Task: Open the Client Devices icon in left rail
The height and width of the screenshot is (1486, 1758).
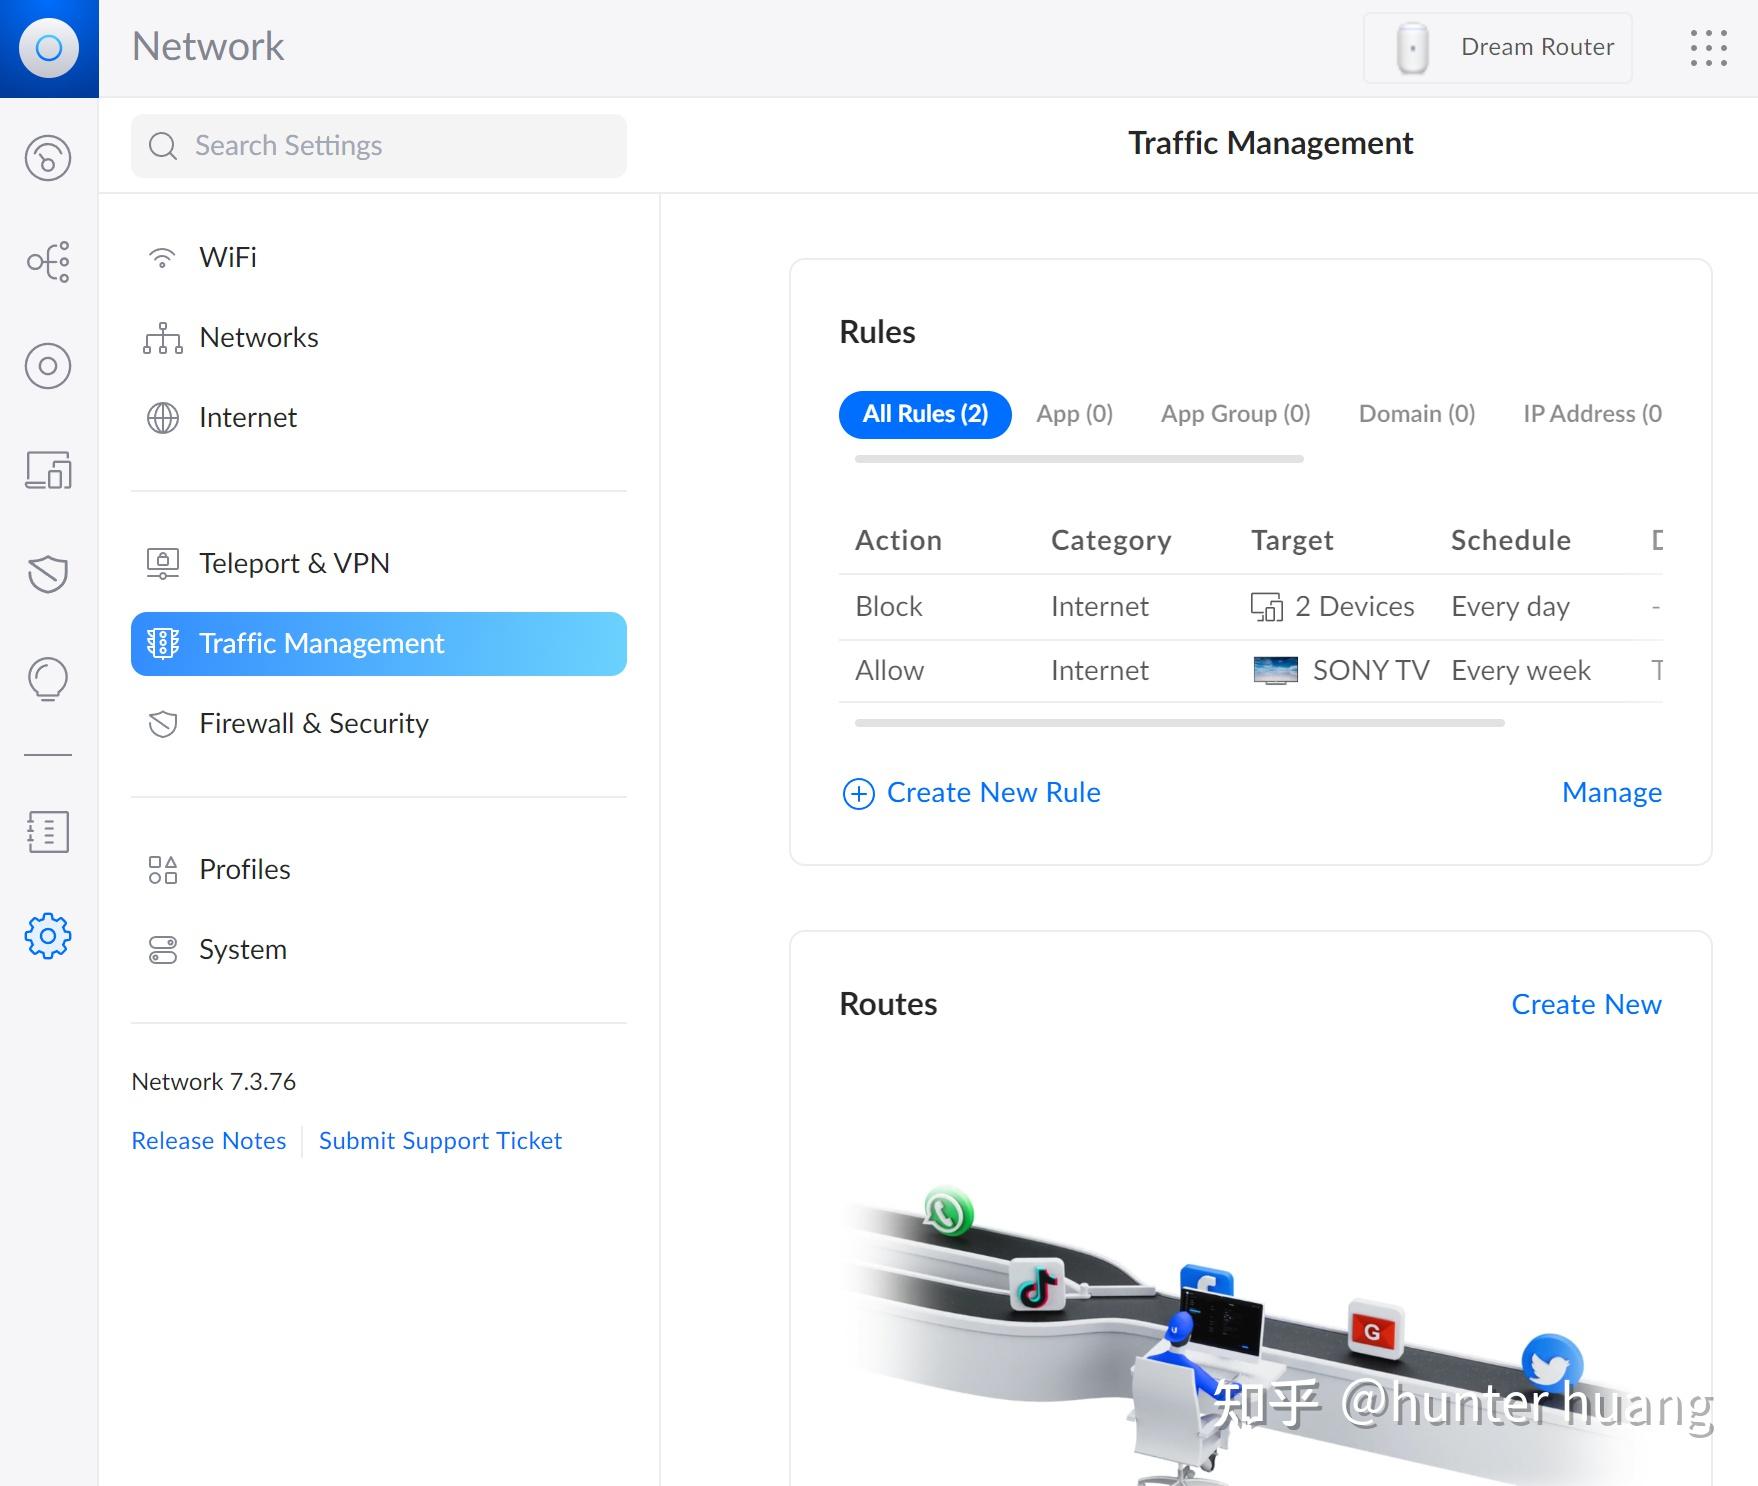Action: pyautogui.click(x=48, y=470)
